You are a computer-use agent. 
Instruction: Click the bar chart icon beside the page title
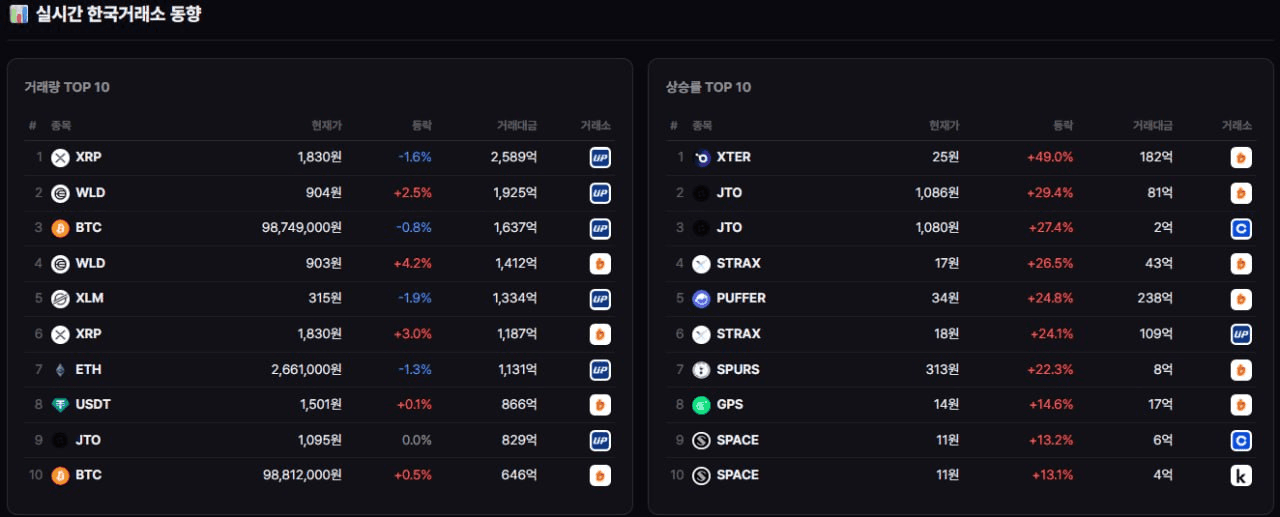(x=19, y=15)
